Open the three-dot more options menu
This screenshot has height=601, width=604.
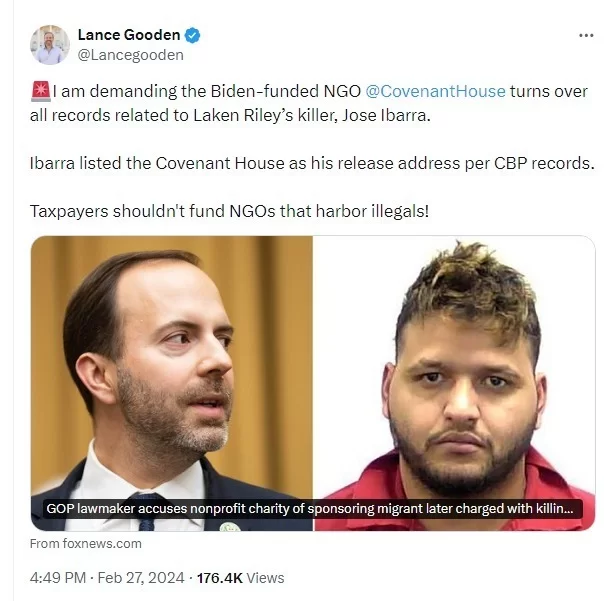click(x=586, y=35)
